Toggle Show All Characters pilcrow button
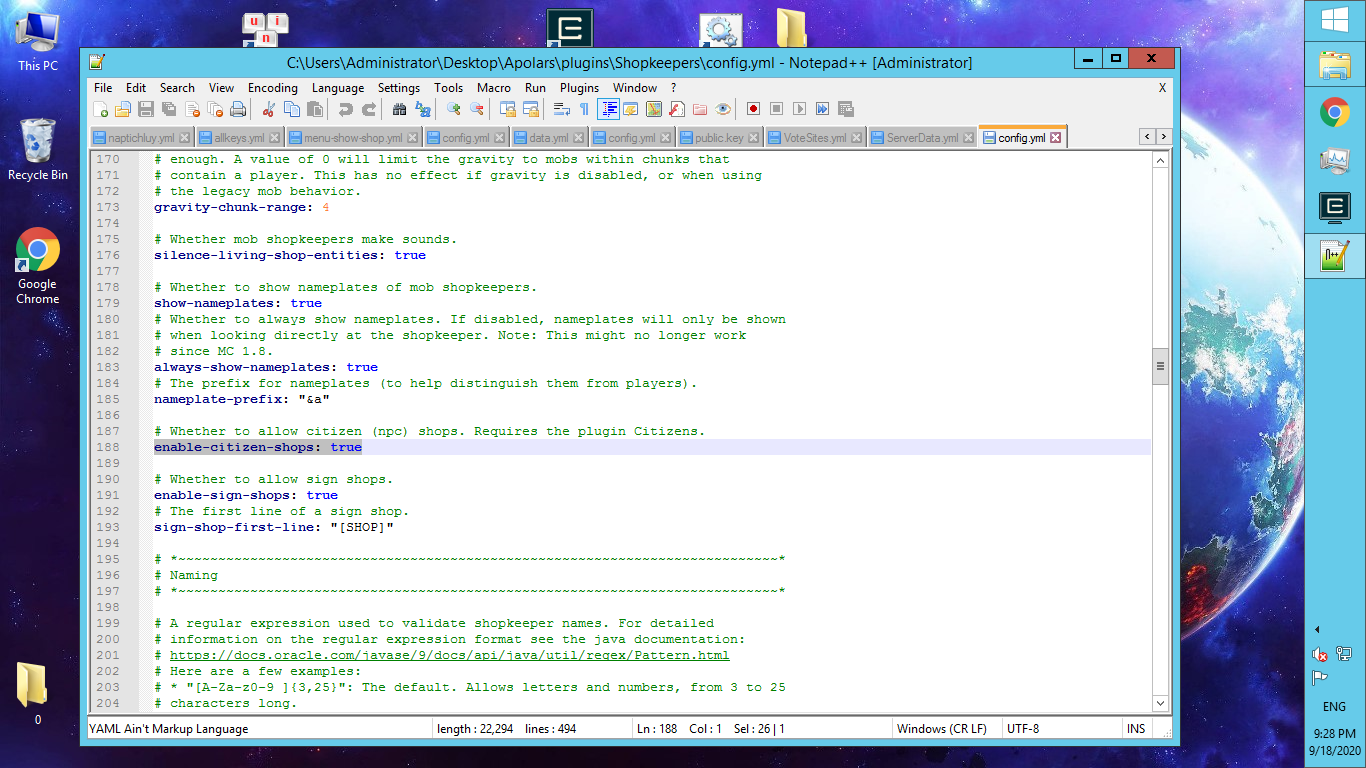This screenshot has width=1366, height=768. pyautogui.click(x=584, y=109)
